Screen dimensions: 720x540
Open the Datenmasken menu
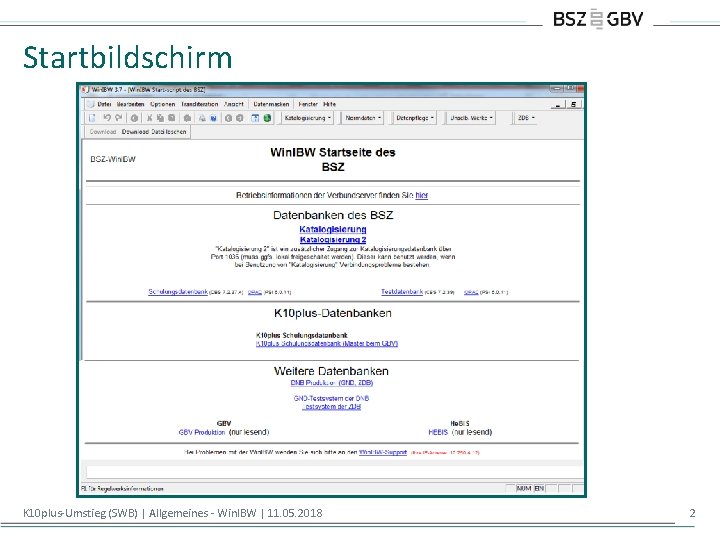point(271,104)
